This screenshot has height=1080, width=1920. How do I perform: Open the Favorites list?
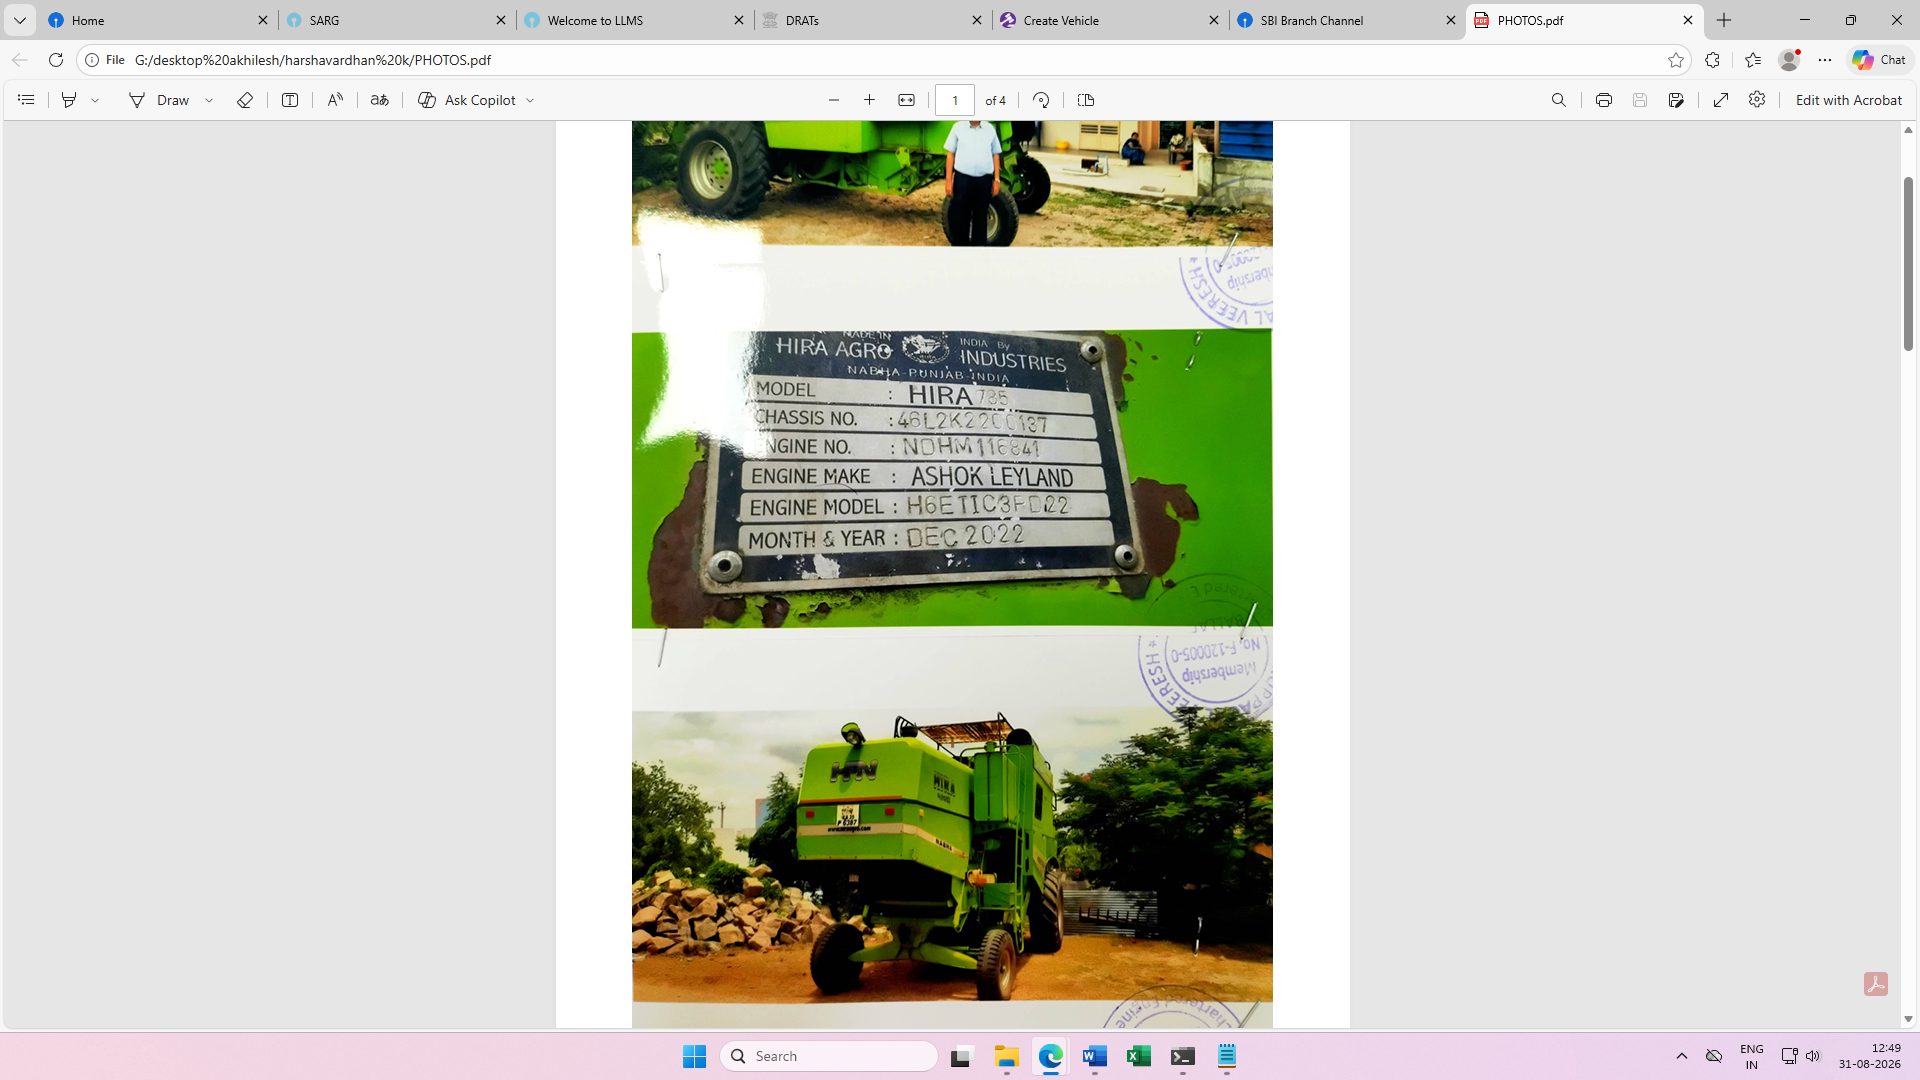[1753, 60]
